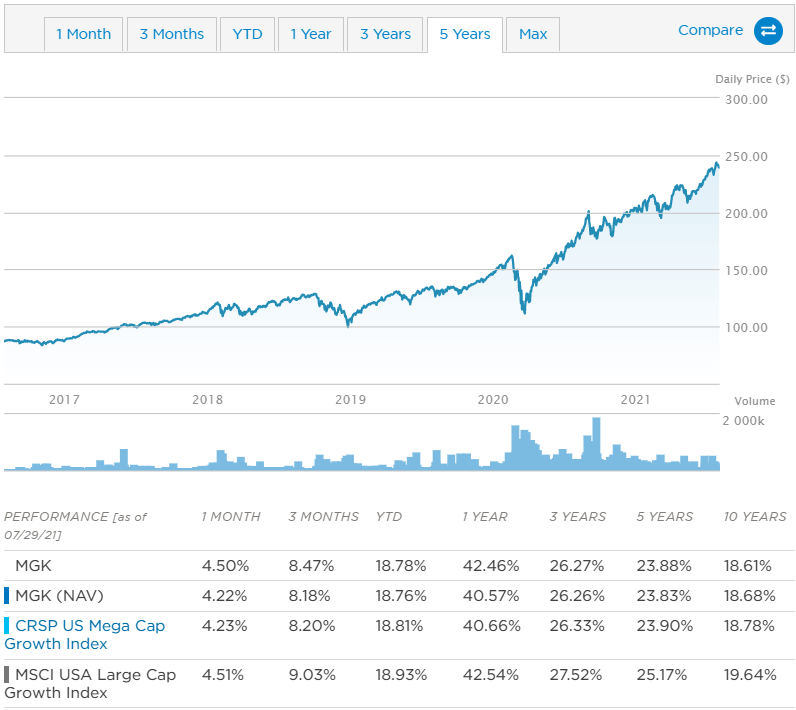
Task: Click CRSP index 3 months value 8.20%
Action: [x=312, y=626]
